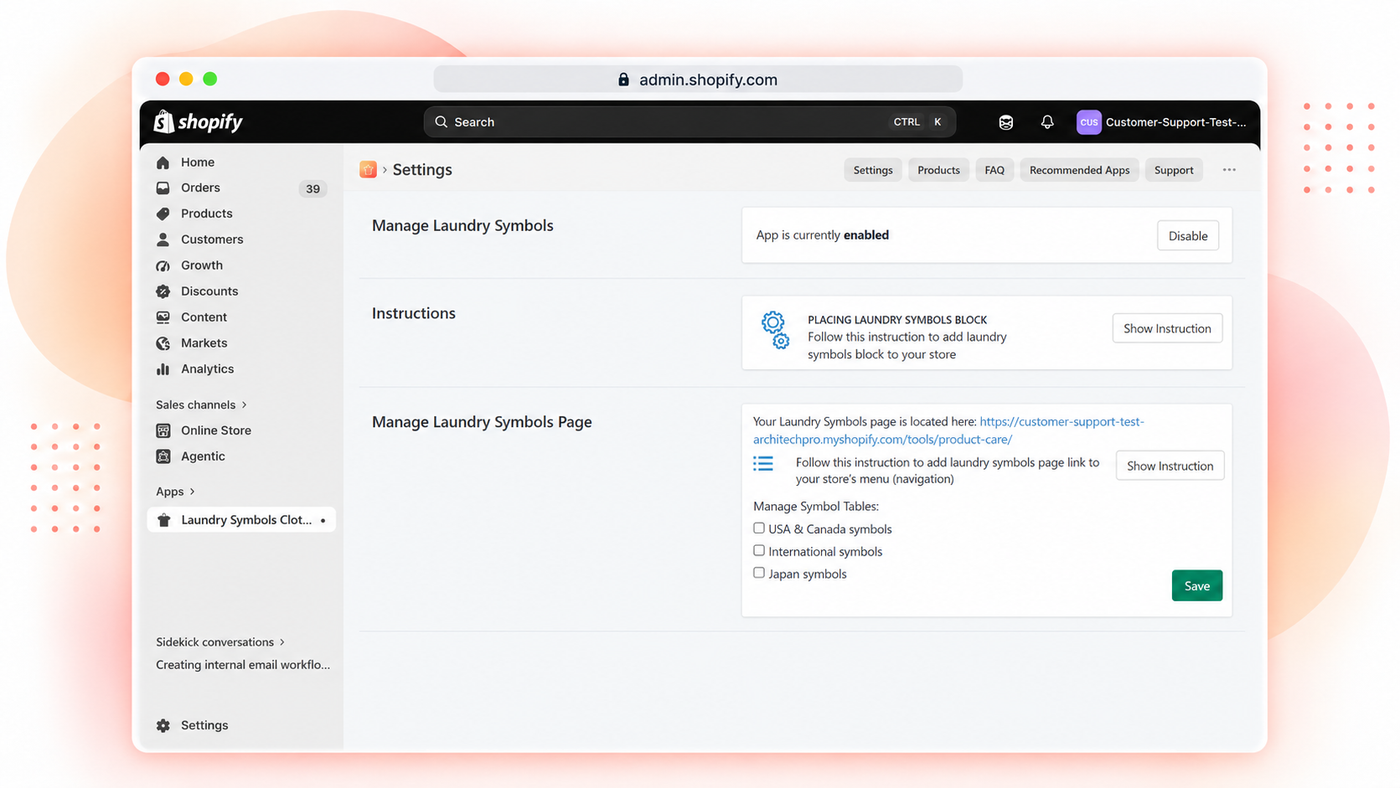Click the Settings gear icon in sidebar
This screenshot has width=1400, height=788.
[x=163, y=726]
